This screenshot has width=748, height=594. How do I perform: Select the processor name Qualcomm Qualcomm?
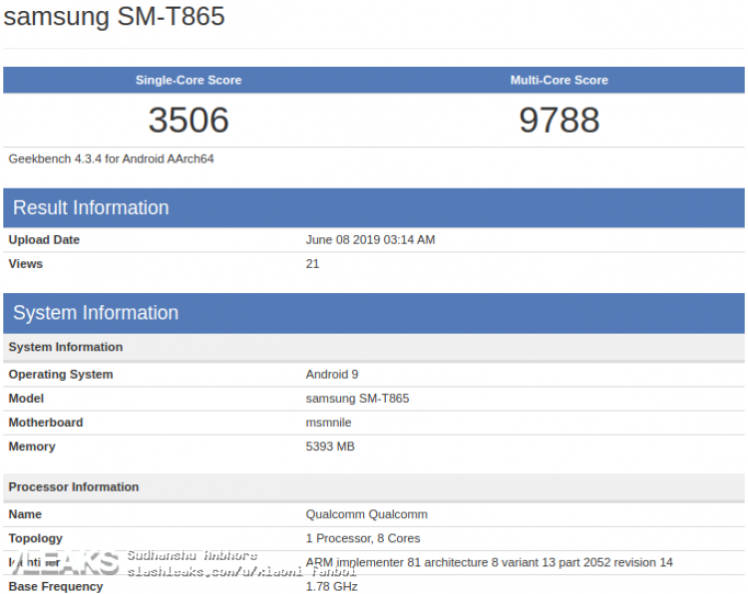click(x=366, y=514)
